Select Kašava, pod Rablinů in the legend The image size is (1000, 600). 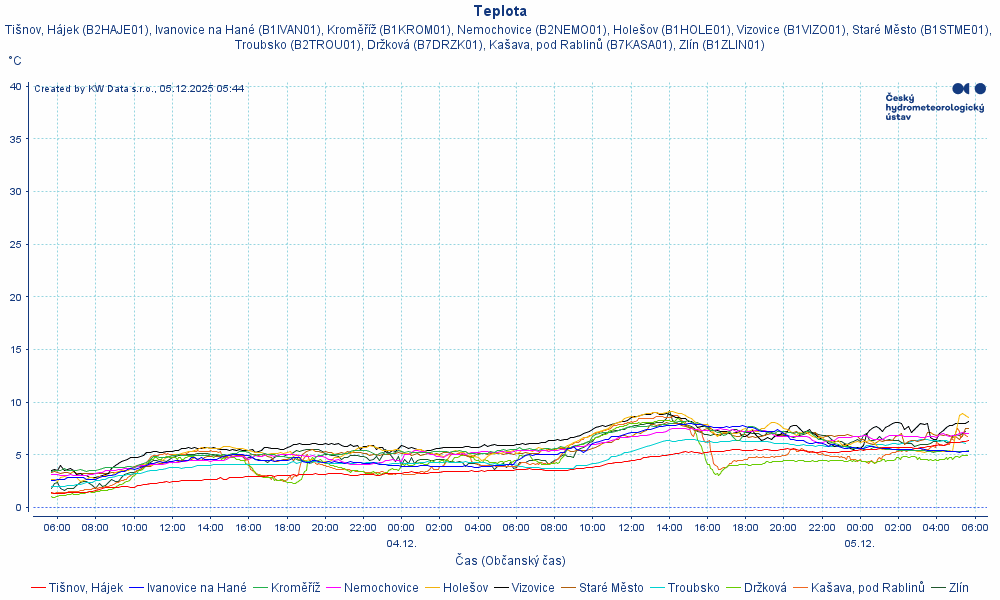[x=867, y=588]
